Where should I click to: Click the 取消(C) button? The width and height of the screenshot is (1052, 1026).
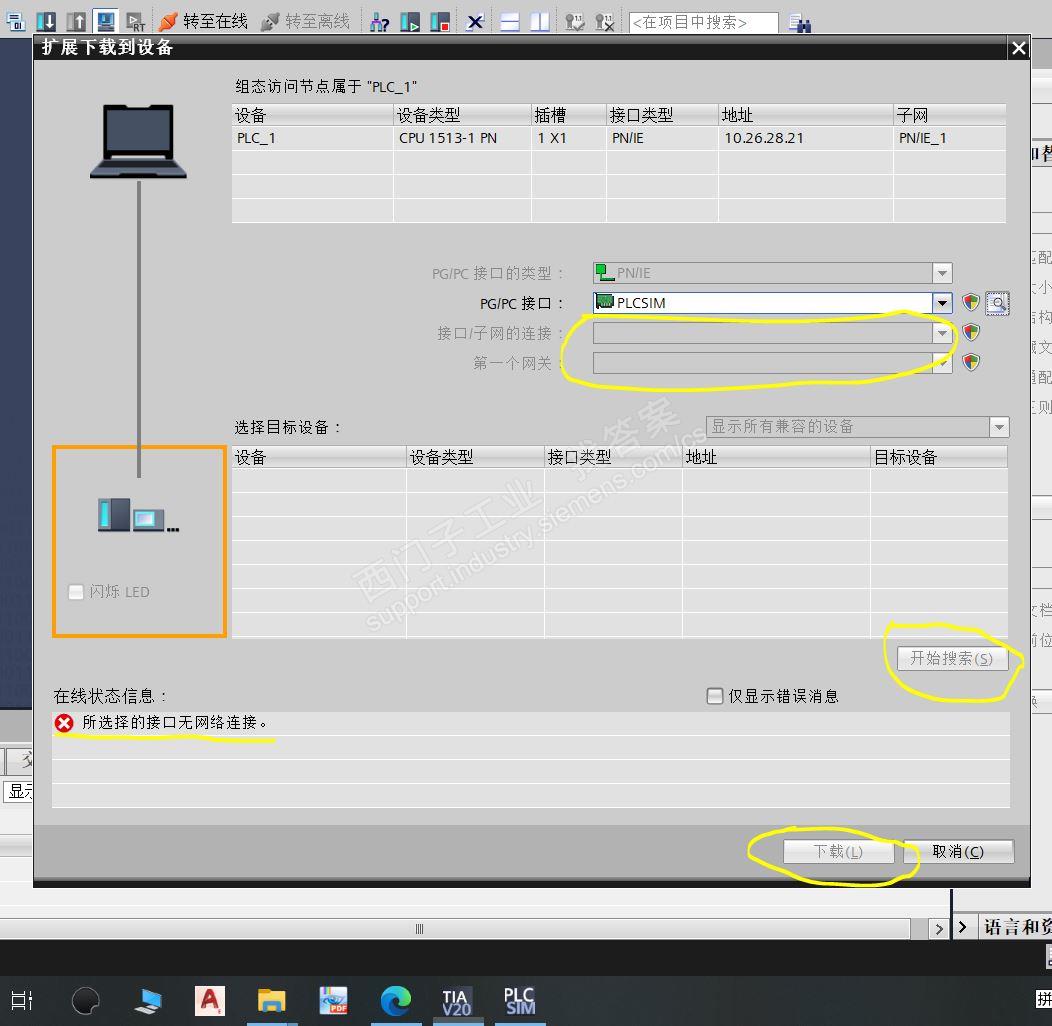coord(958,852)
